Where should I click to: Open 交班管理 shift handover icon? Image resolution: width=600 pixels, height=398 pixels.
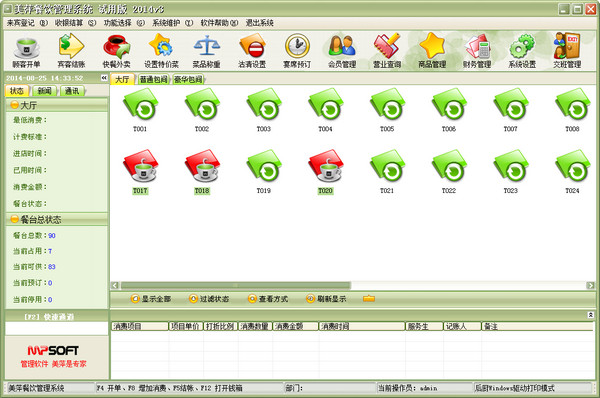click(567, 51)
